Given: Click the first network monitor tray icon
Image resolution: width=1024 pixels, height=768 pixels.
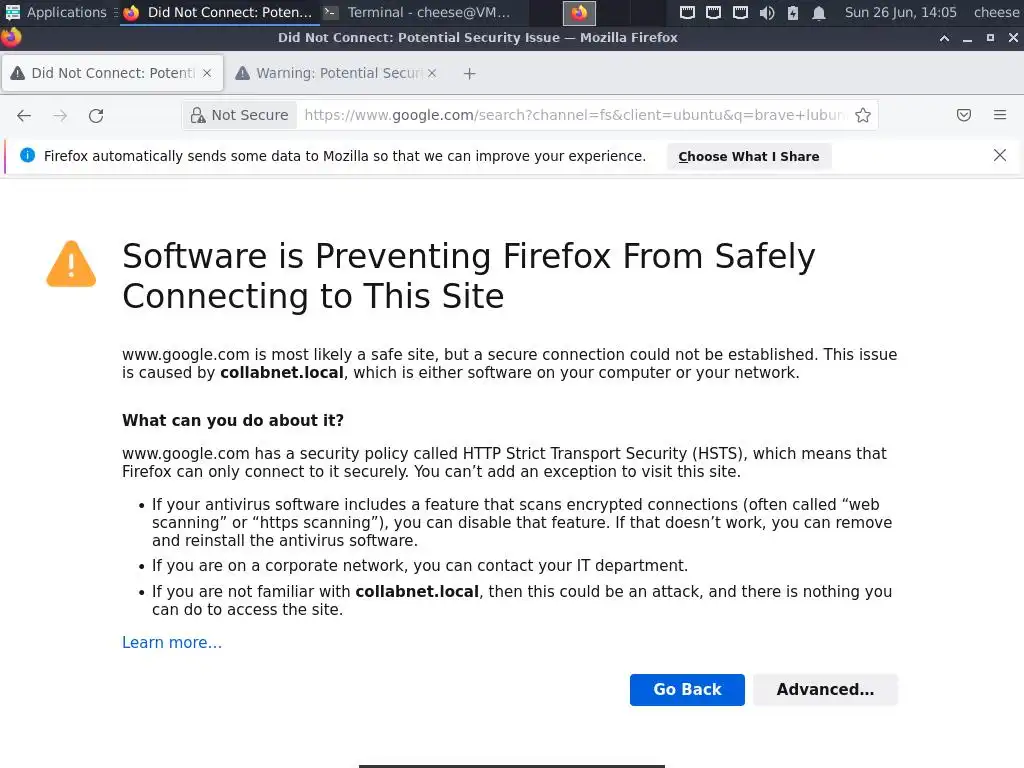Looking at the screenshot, I should [x=687, y=12].
